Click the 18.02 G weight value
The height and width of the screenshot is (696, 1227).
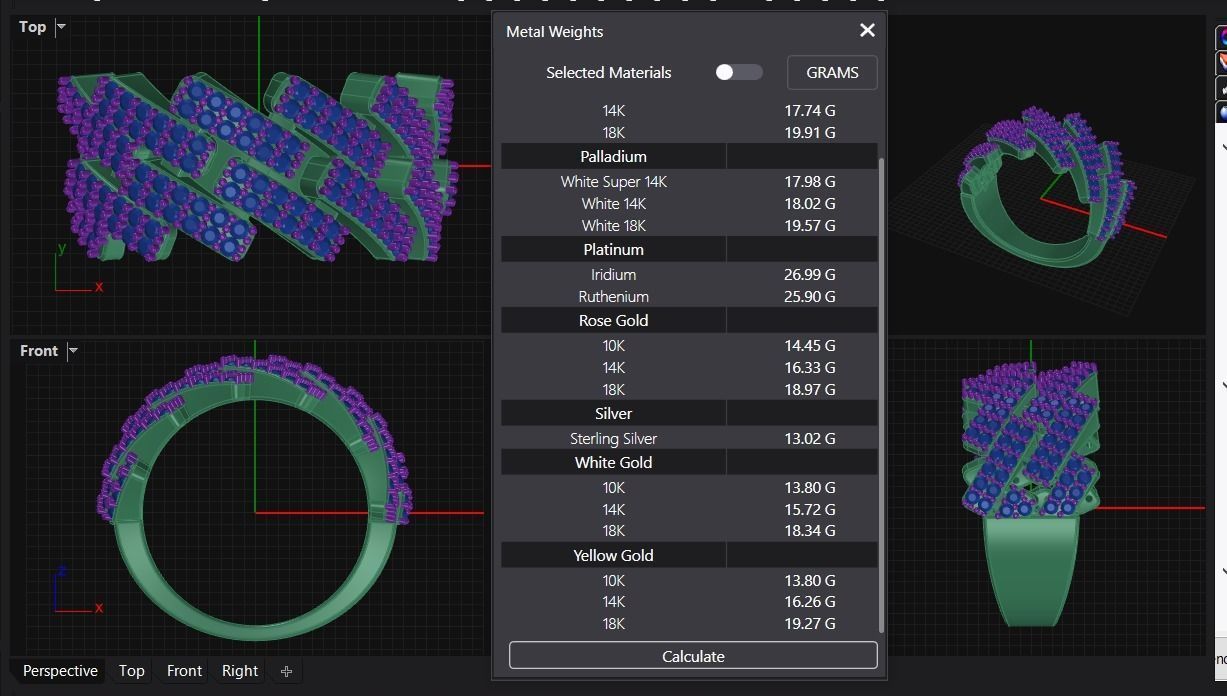809,204
